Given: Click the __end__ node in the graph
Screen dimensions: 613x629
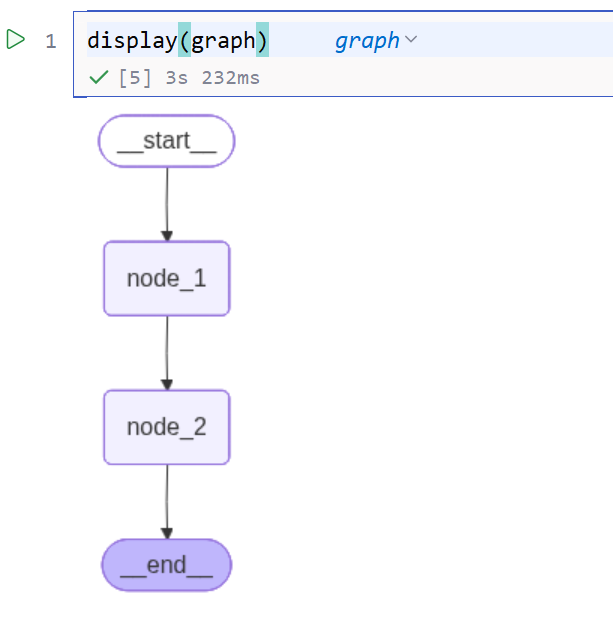Looking at the screenshot, I should (x=166, y=565).
